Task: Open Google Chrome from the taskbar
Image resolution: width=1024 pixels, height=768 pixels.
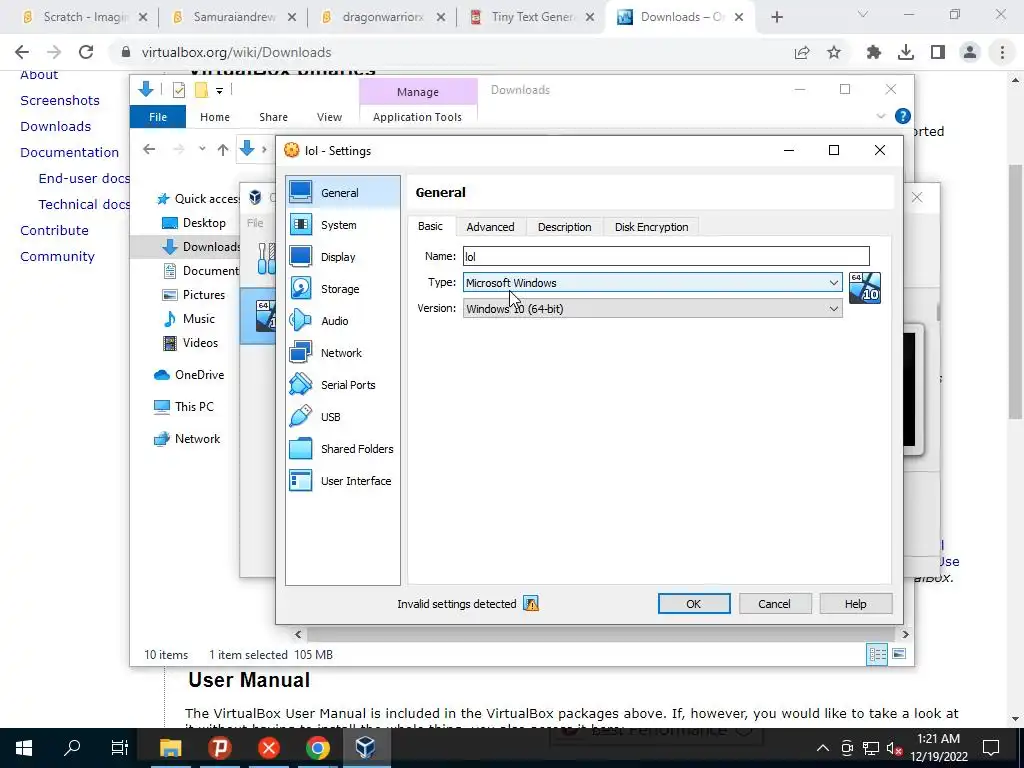Action: [x=317, y=748]
